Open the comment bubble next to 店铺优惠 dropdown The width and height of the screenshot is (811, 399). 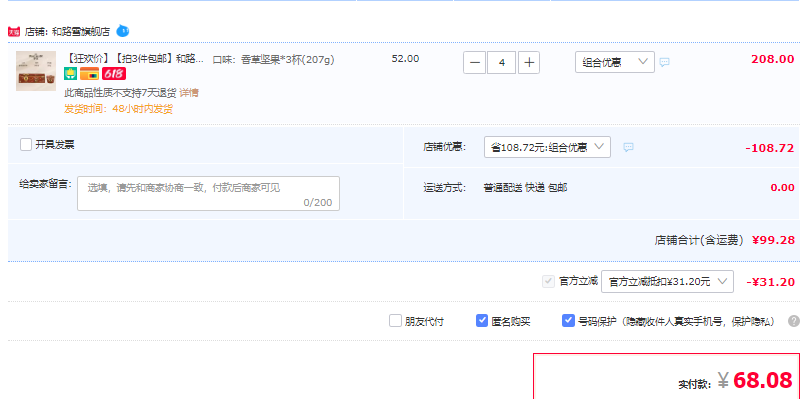point(628,147)
